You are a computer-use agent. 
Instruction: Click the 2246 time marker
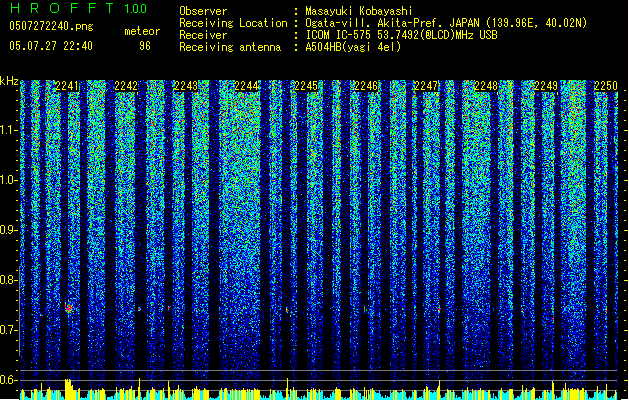click(366, 86)
